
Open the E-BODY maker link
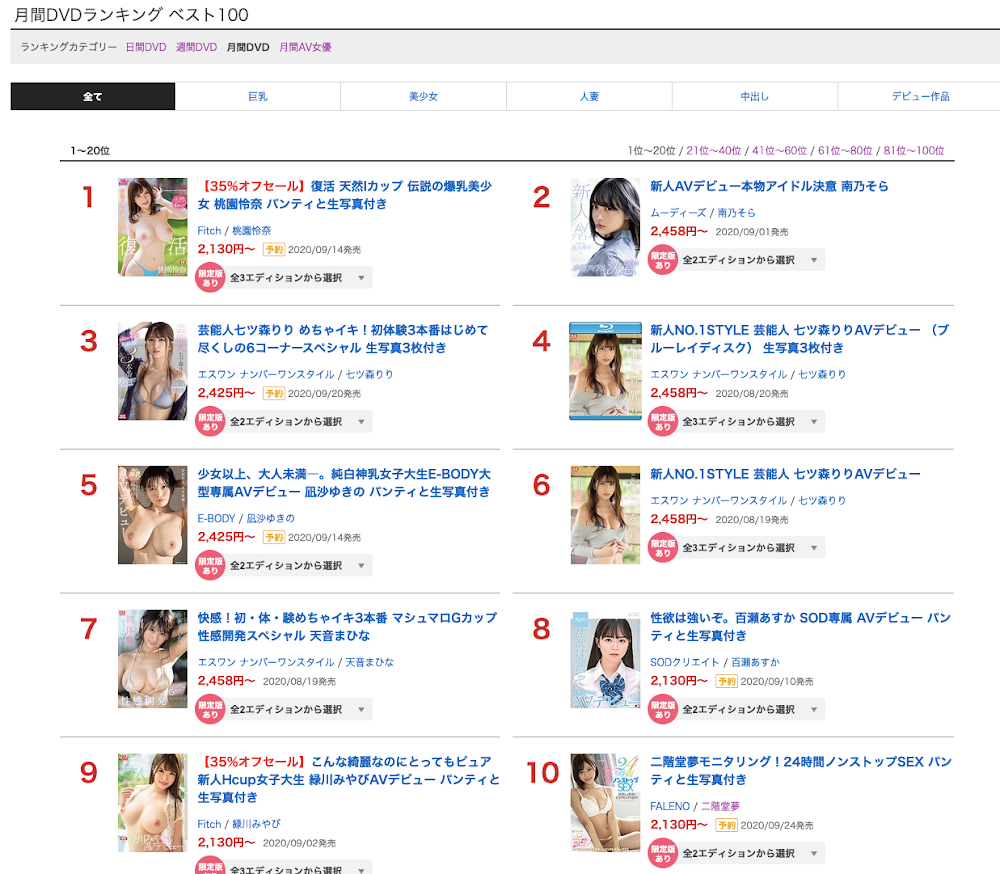pyautogui.click(x=216, y=519)
